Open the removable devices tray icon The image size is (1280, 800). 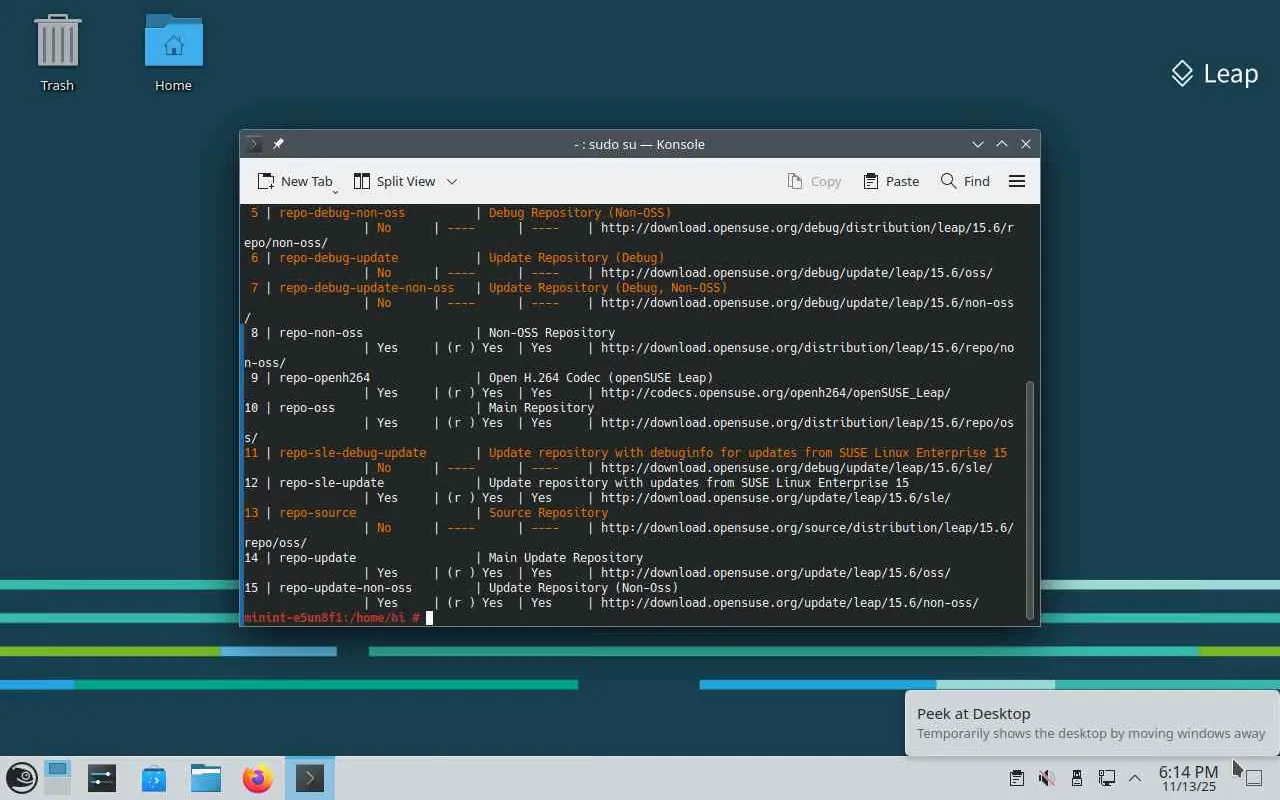pos(1077,778)
